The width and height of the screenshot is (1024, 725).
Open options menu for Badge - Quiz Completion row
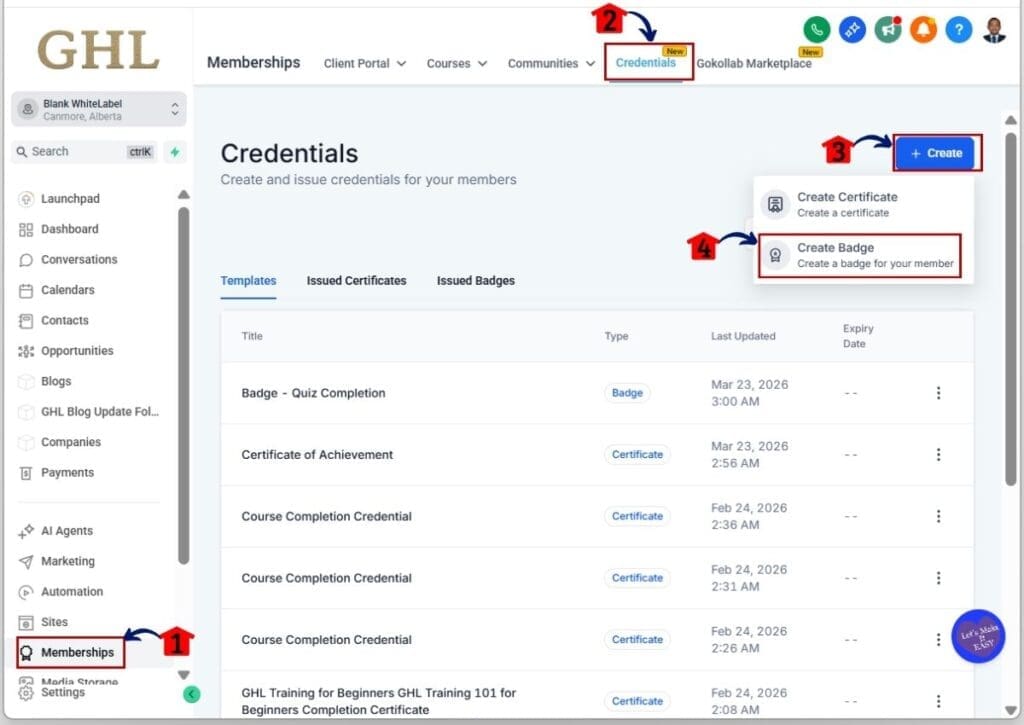(938, 393)
